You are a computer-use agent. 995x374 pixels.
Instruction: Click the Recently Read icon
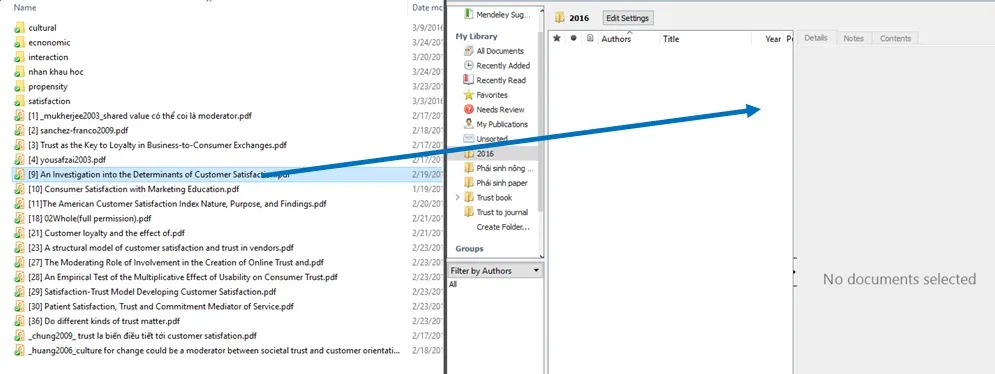[x=469, y=80]
